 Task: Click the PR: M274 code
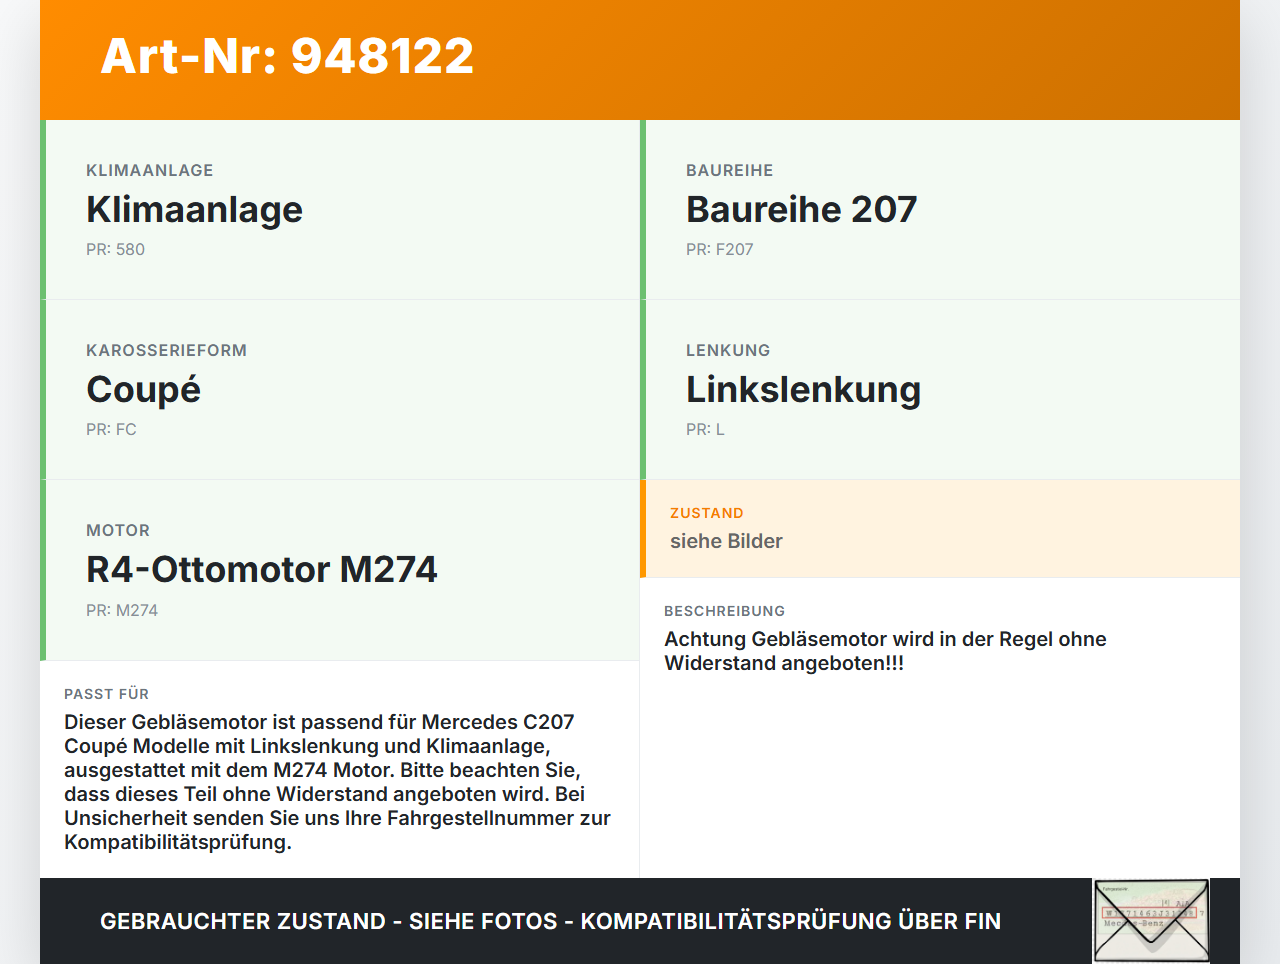pyautogui.click(x=122, y=610)
